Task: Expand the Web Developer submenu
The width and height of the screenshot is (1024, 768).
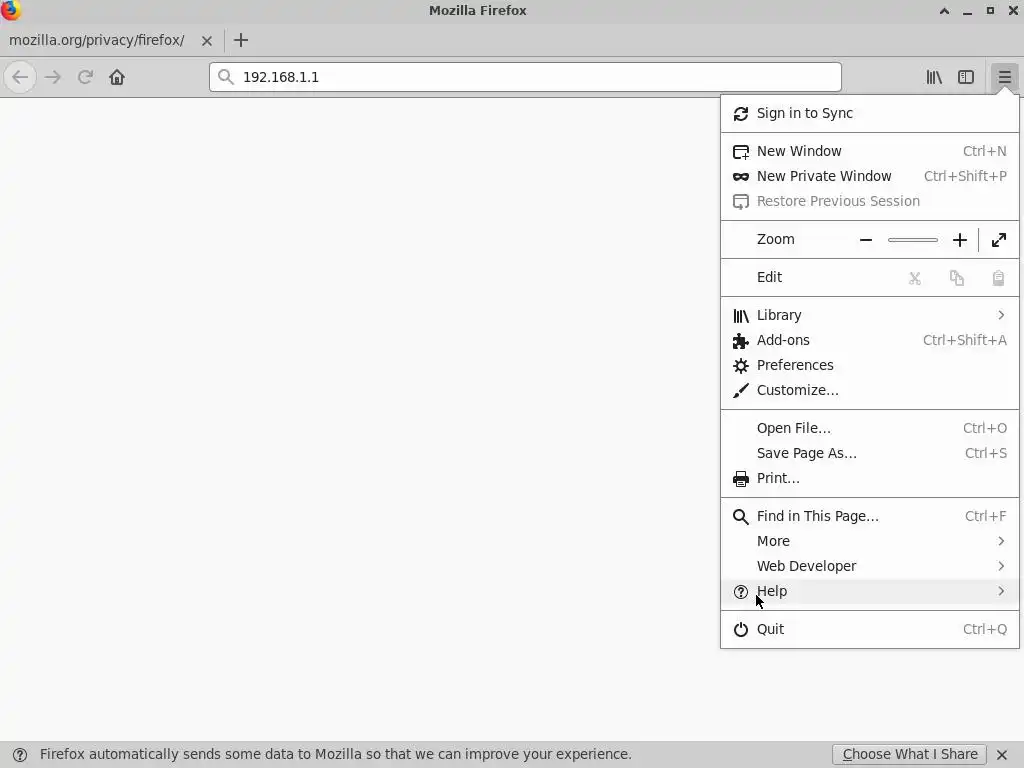Action: click(869, 566)
